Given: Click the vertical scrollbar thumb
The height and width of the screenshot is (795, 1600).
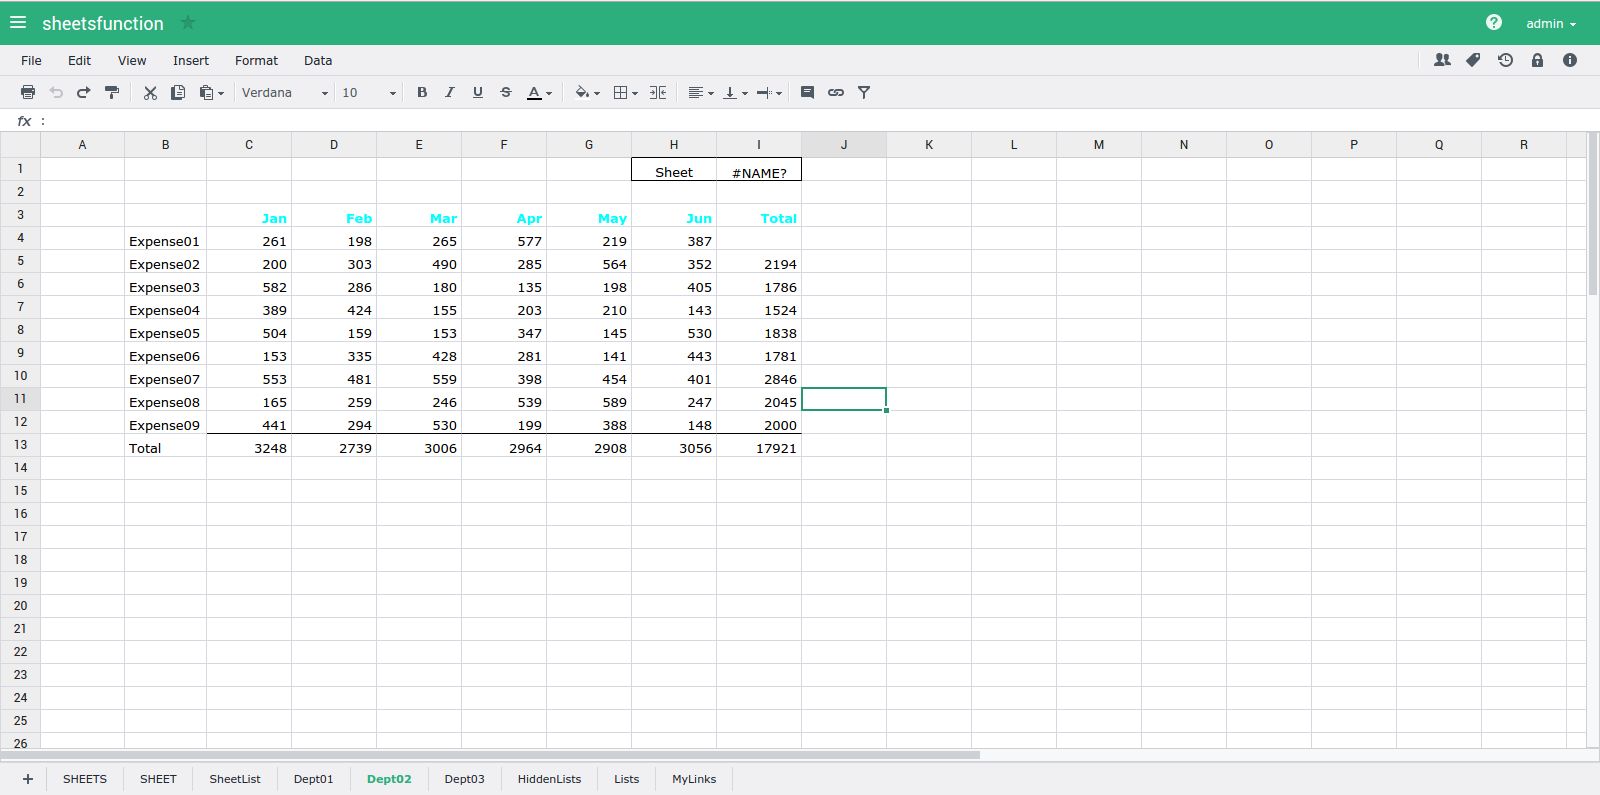Looking at the screenshot, I should [1593, 215].
